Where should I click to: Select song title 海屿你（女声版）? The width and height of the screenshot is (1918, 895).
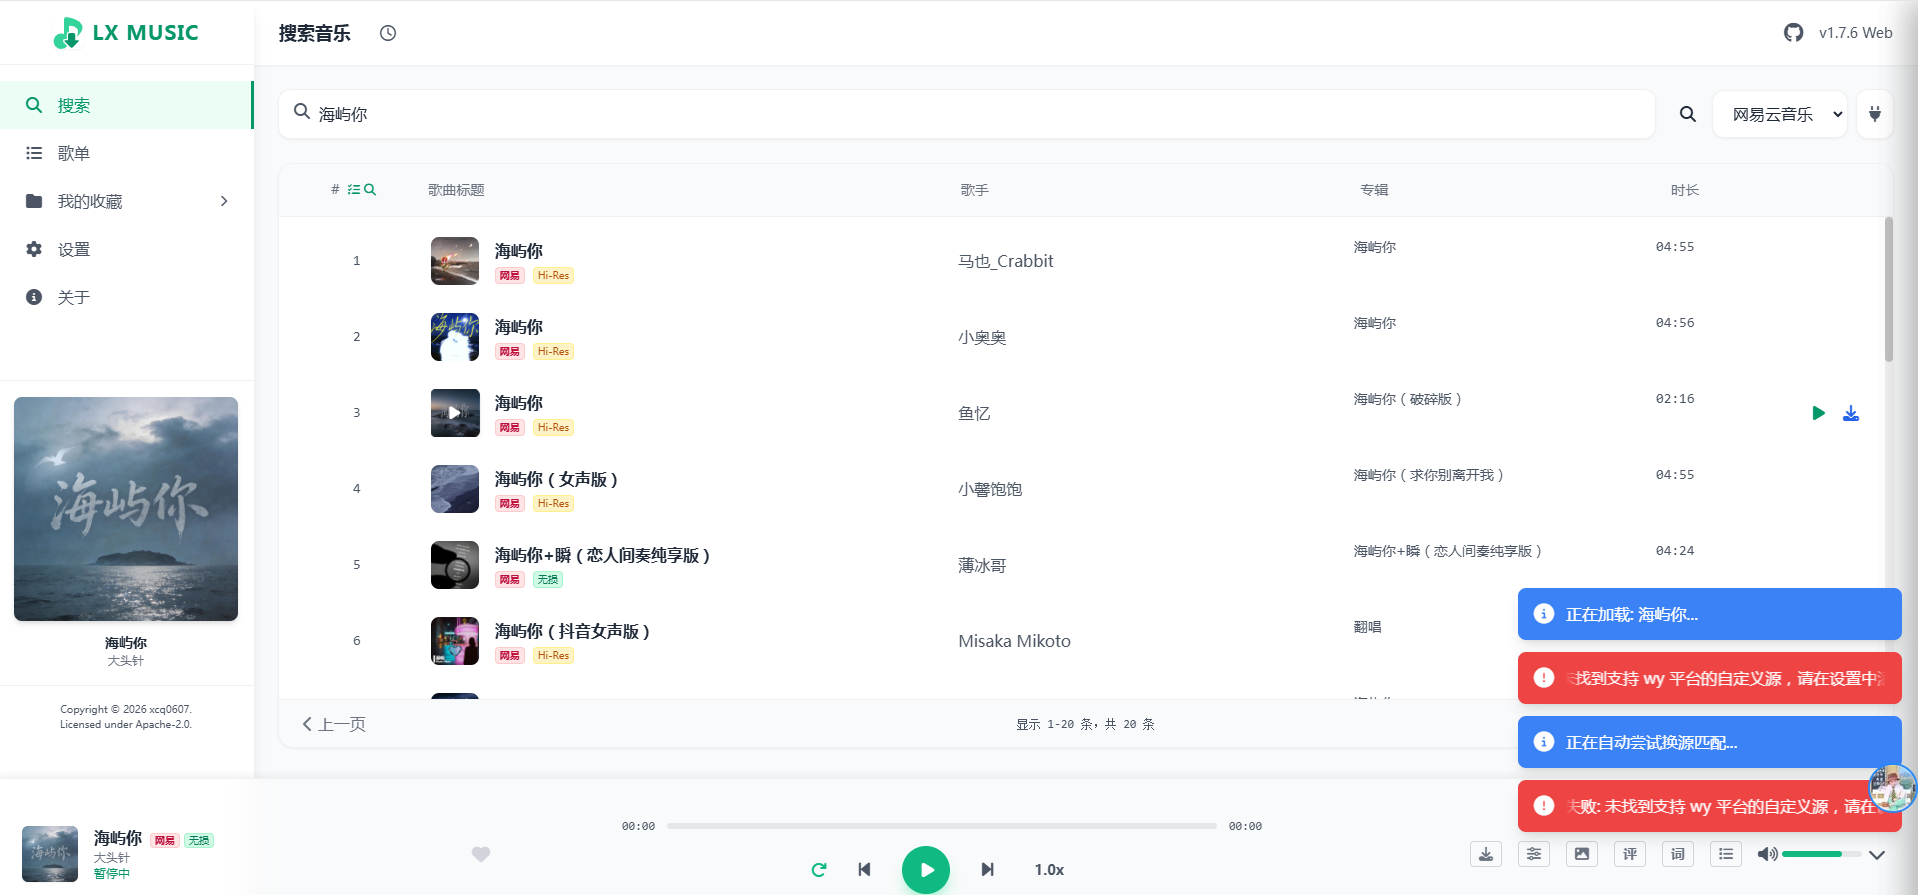[x=557, y=479]
